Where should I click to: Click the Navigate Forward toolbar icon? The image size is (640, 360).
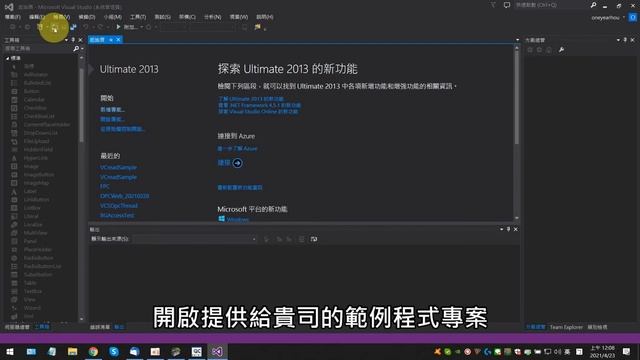27,27
